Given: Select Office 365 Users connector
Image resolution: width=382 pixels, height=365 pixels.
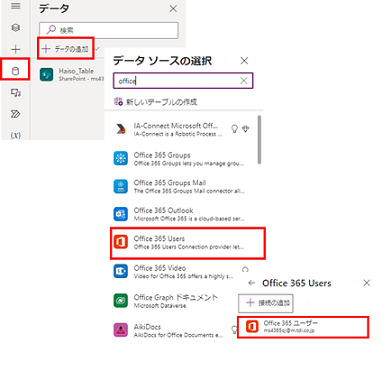Looking at the screenshot, I should (188, 243).
